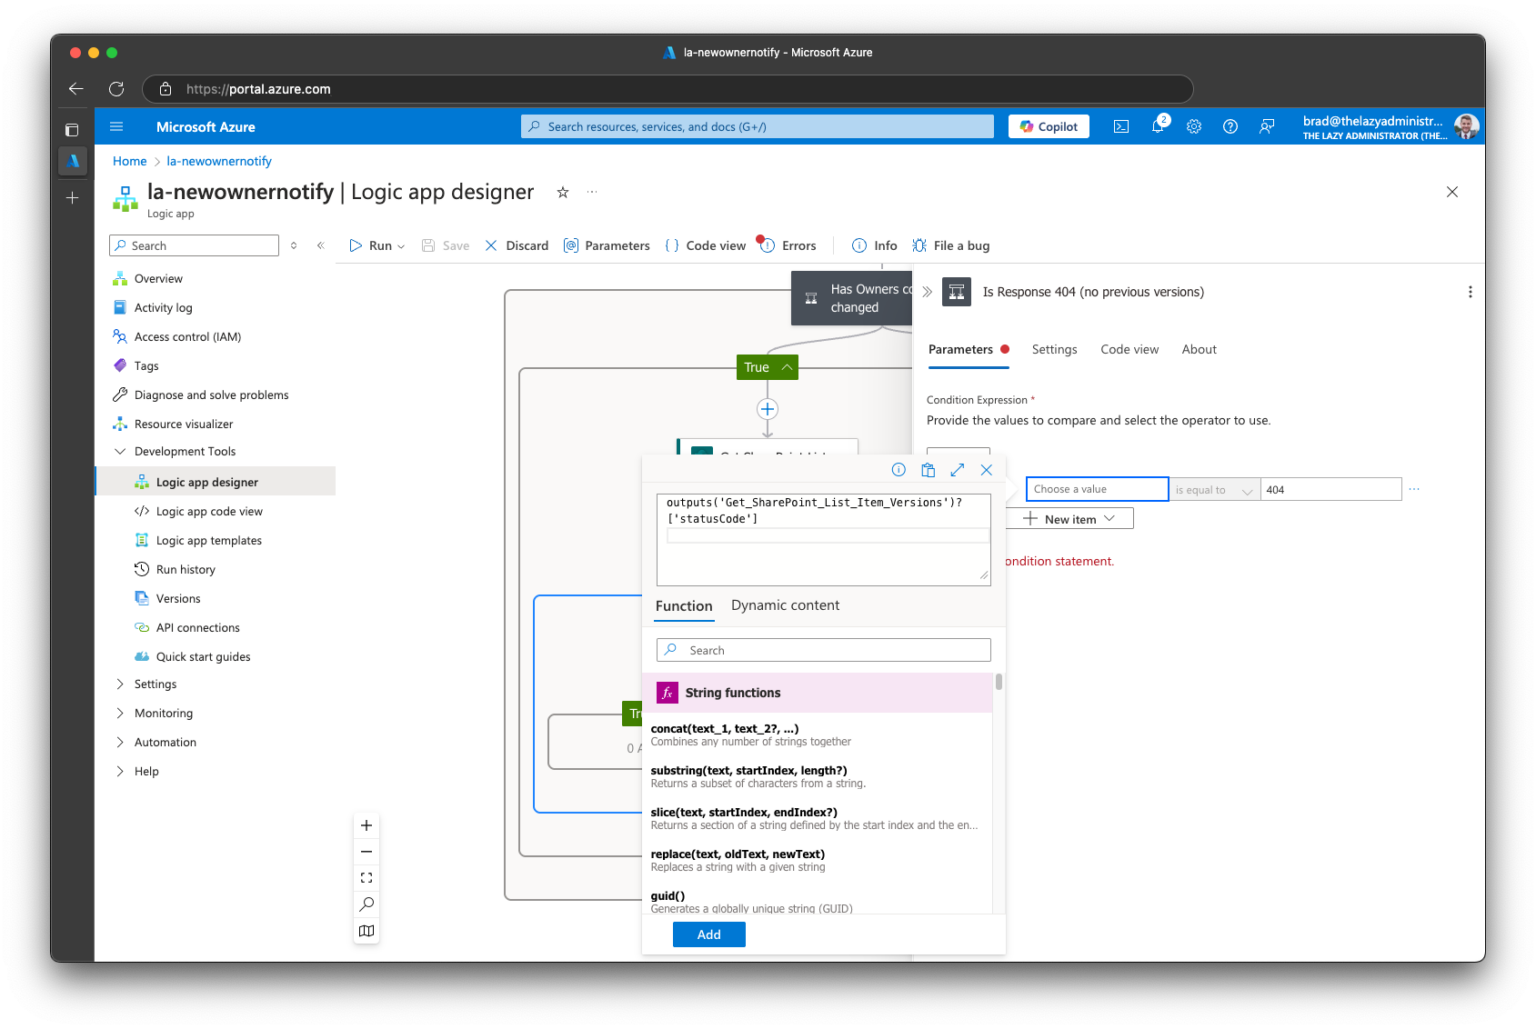The height and width of the screenshot is (1029, 1536).
Task: Open the help question mark menu
Action: point(1230,127)
